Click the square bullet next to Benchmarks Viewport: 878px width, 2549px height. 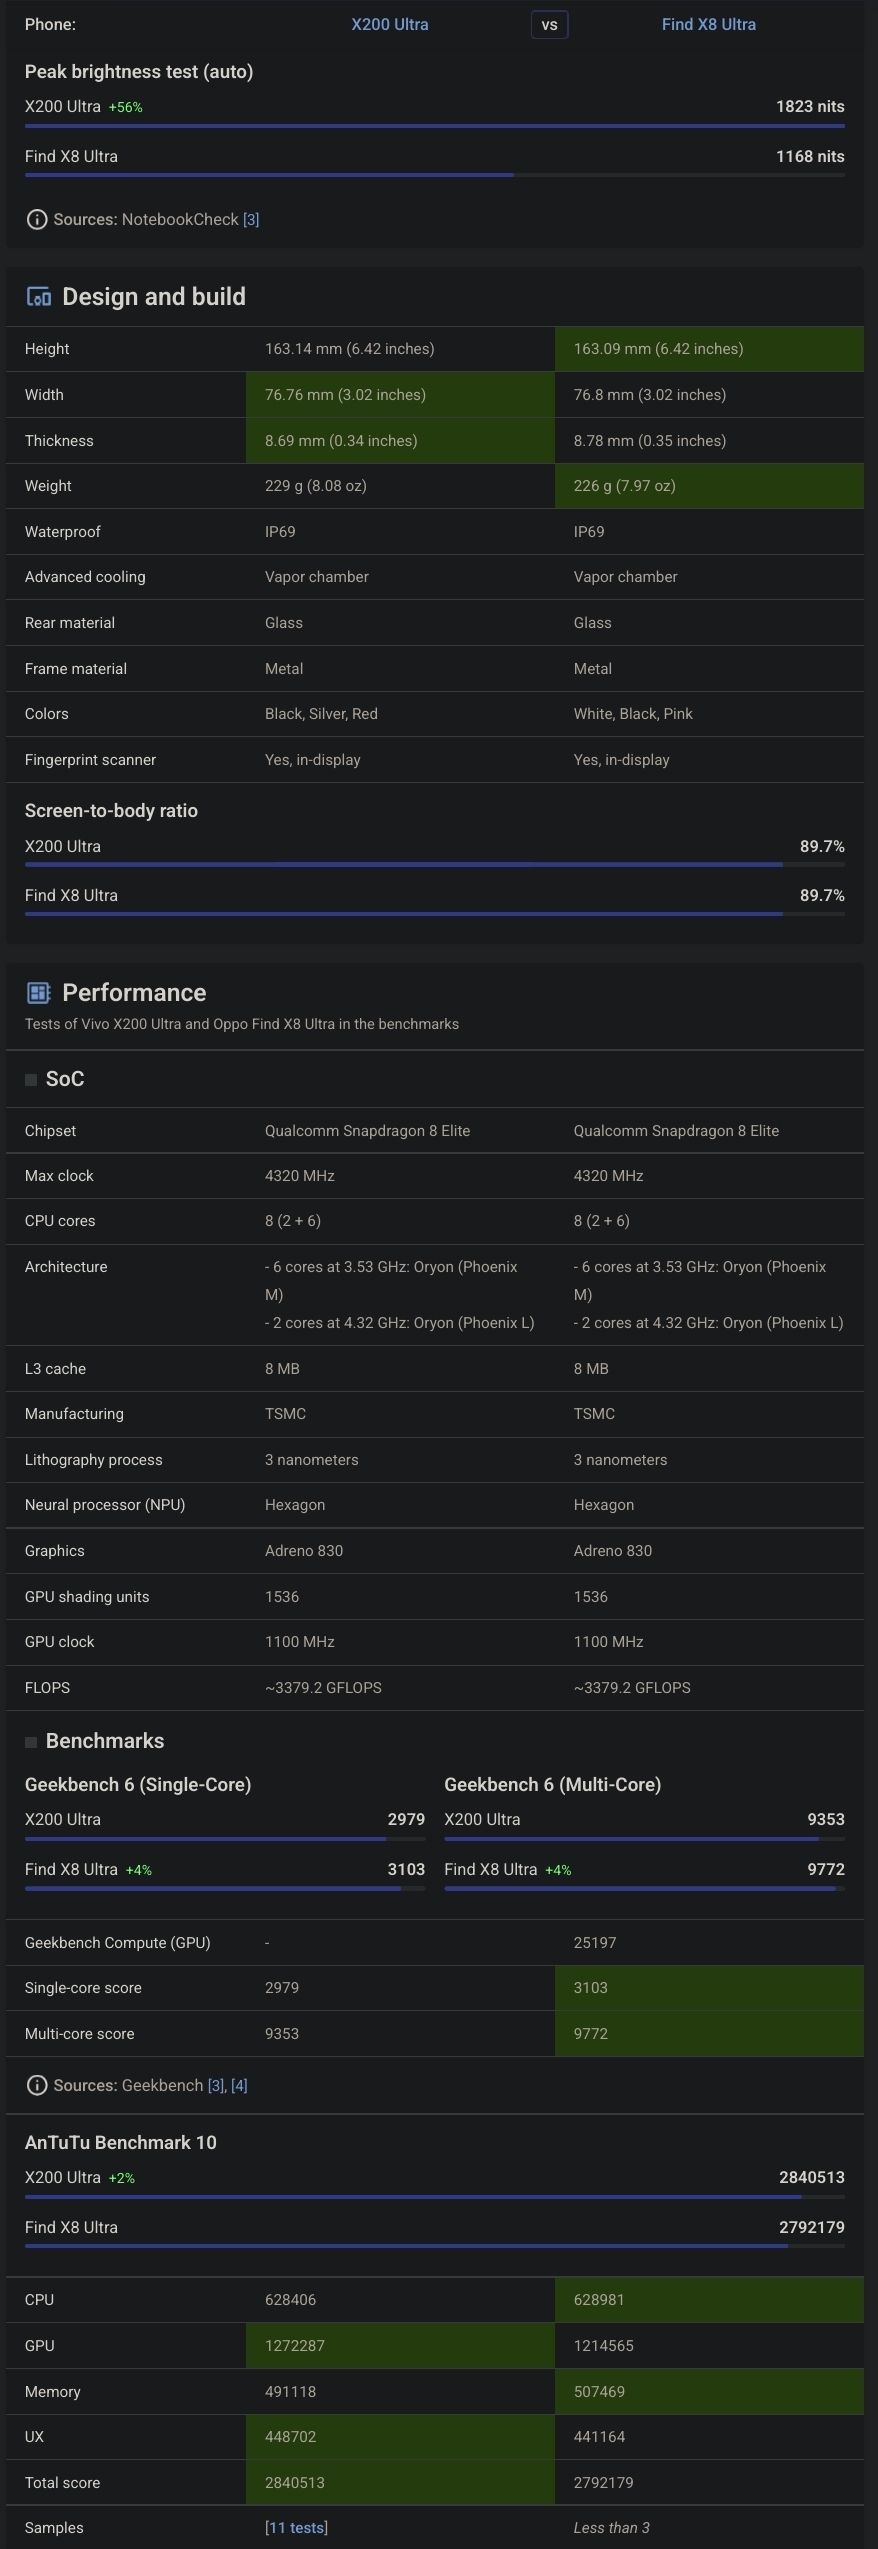point(31,1741)
